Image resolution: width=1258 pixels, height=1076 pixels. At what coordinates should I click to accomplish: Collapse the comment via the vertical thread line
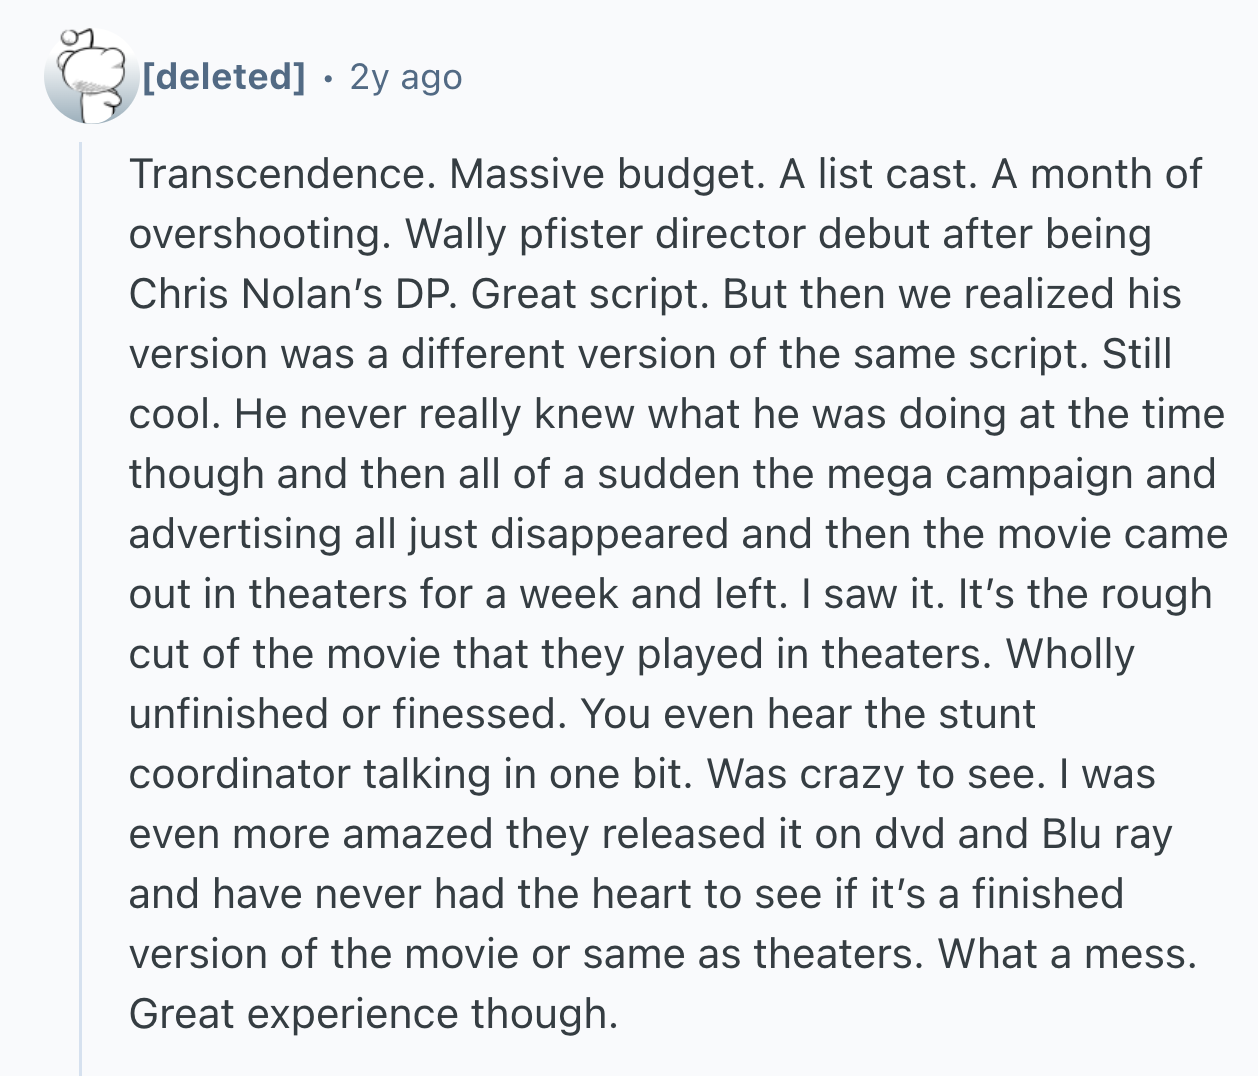tap(81, 600)
